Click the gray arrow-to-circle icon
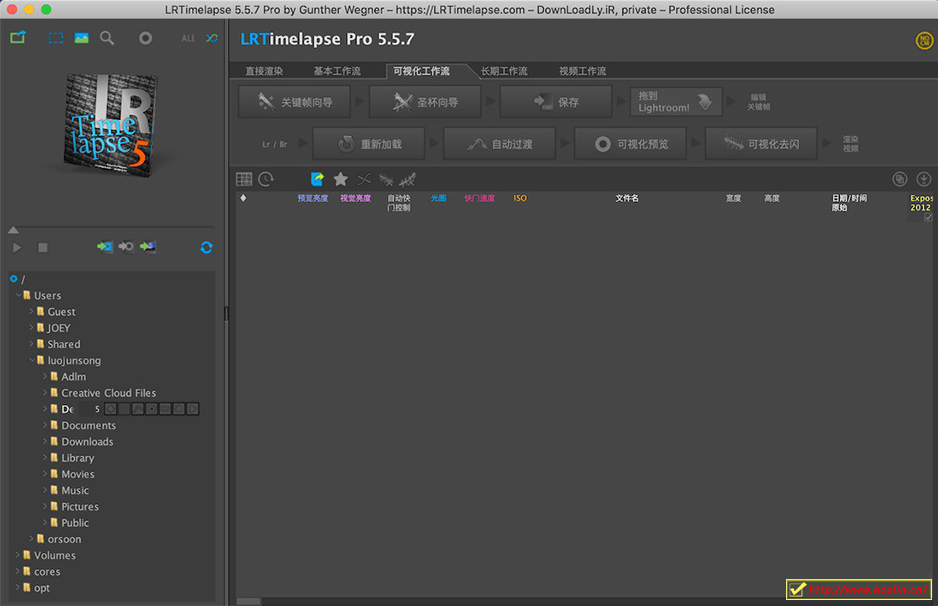Image resolution: width=938 pixels, height=606 pixels. (126, 246)
